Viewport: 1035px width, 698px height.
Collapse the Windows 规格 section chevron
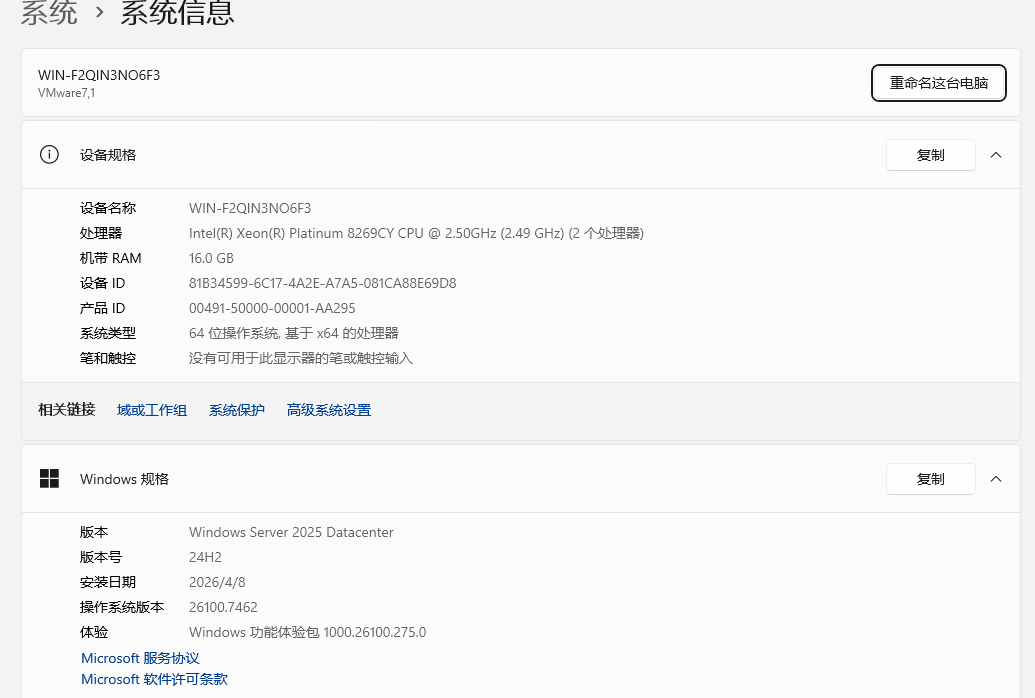click(996, 479)
